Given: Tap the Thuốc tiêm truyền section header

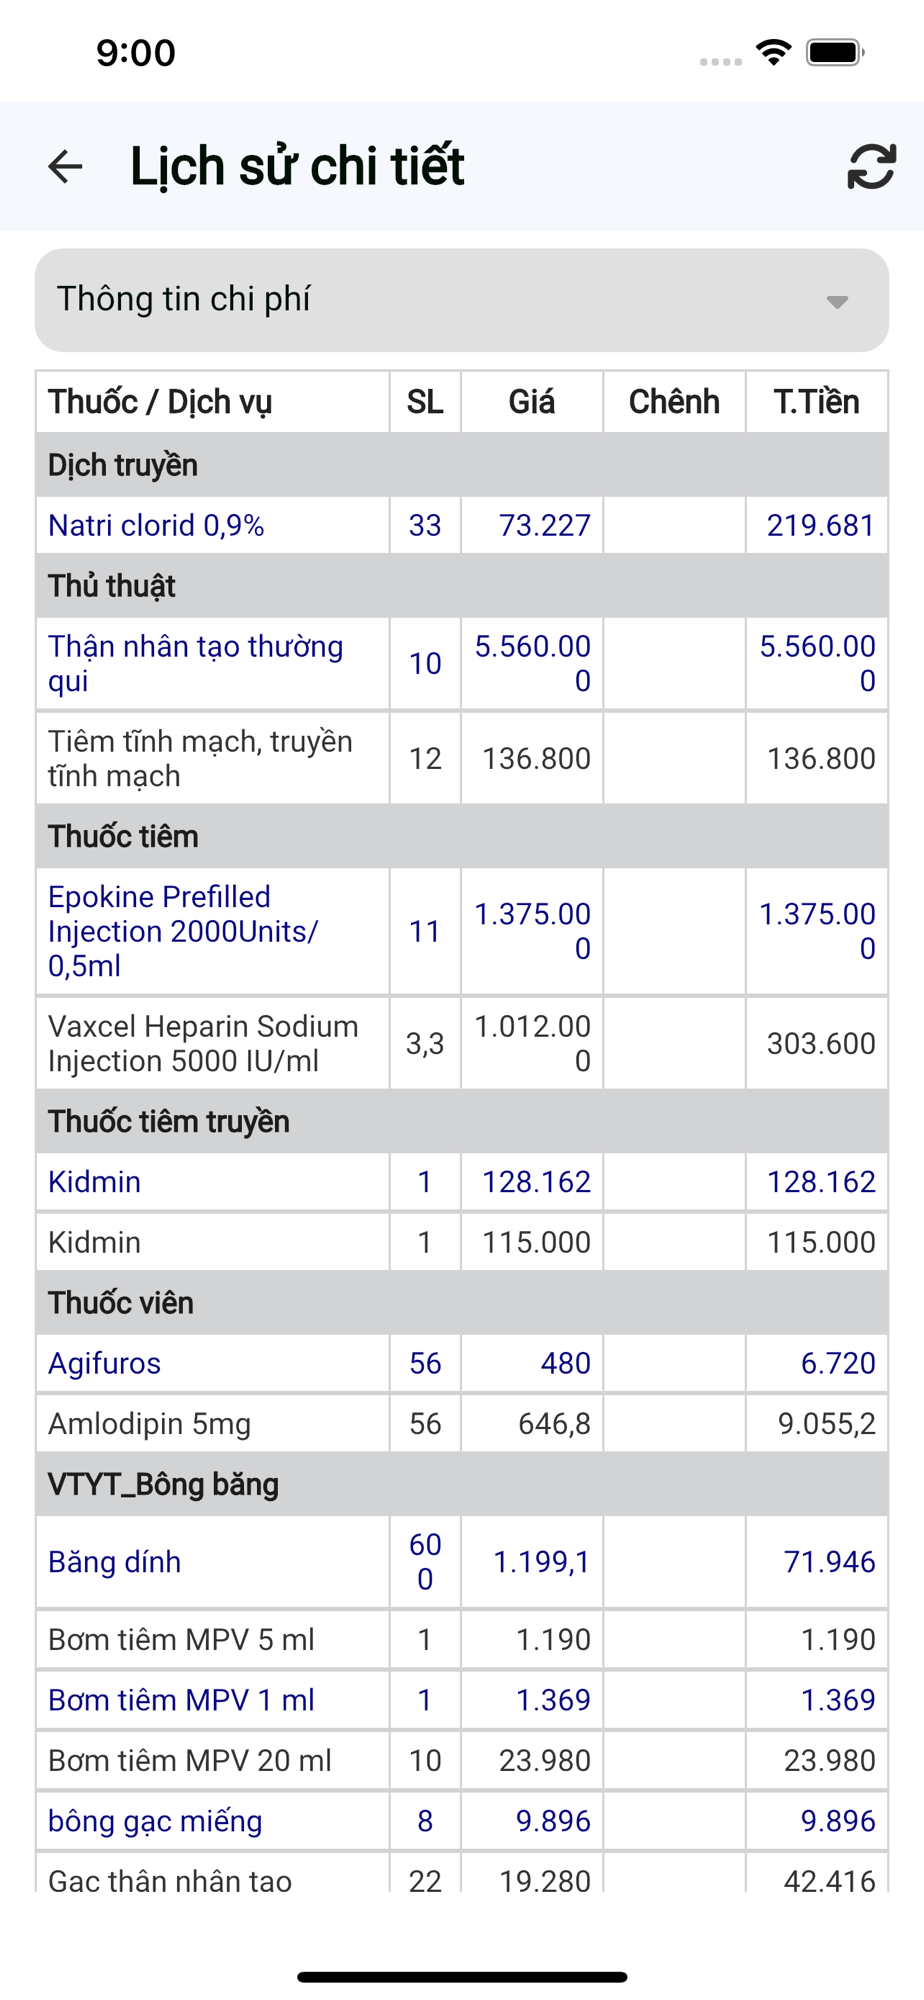Looking at the screenshot, I should tap(169, 1121).
